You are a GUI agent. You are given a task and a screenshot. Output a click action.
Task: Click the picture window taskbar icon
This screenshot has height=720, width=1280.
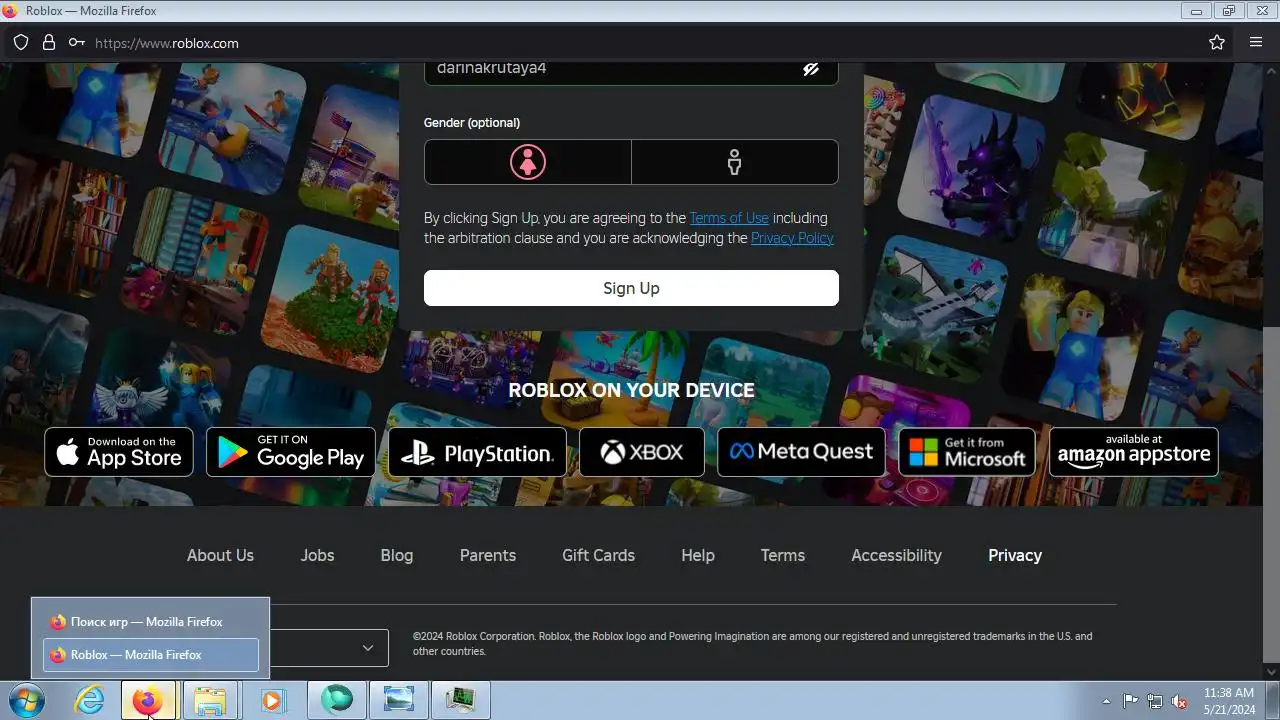[398, 701]
